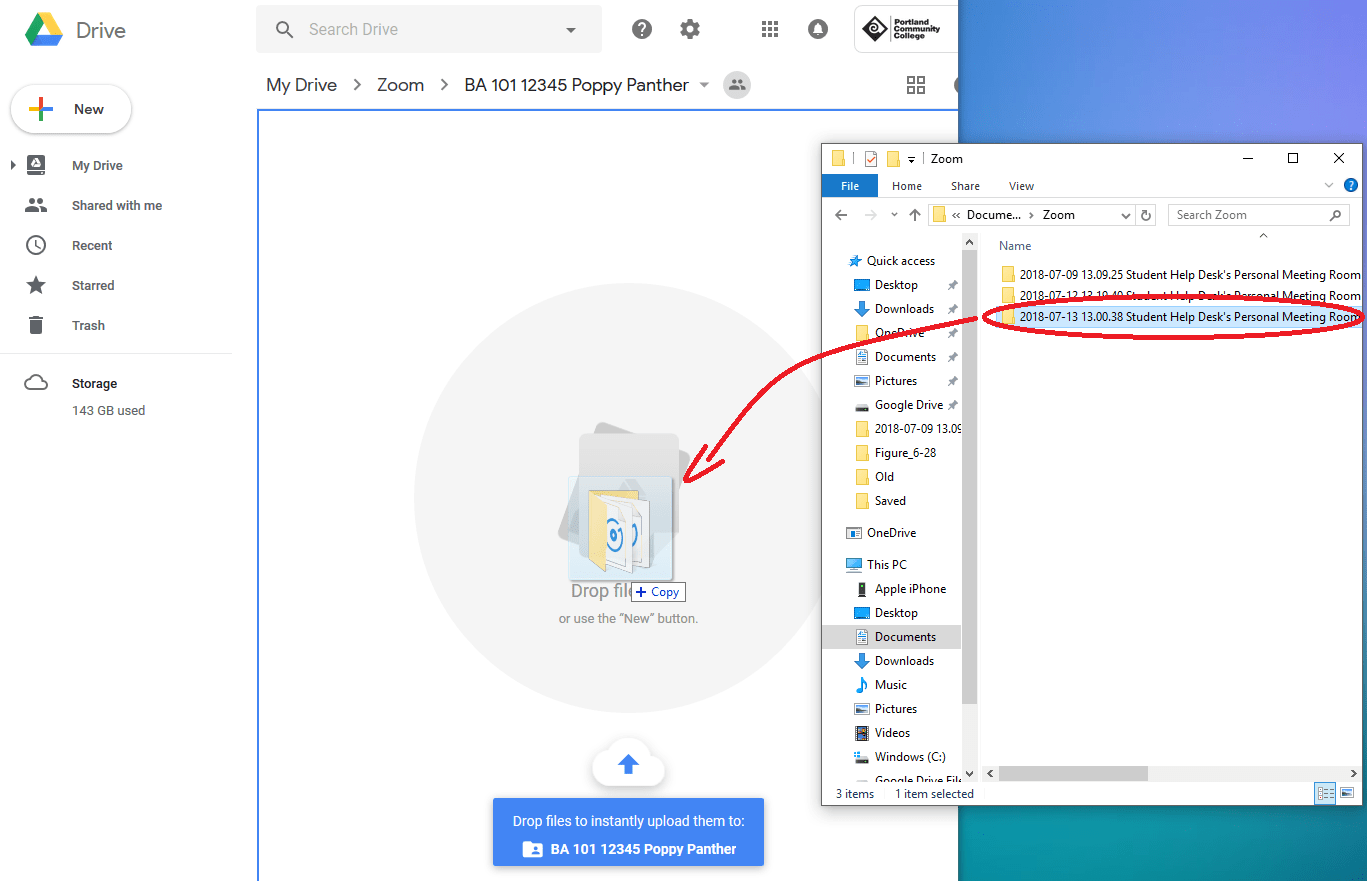Screen dimensions: 1367x881
Task: Click the New folder icon in Explorer title bar
Action: coord(893,158)
